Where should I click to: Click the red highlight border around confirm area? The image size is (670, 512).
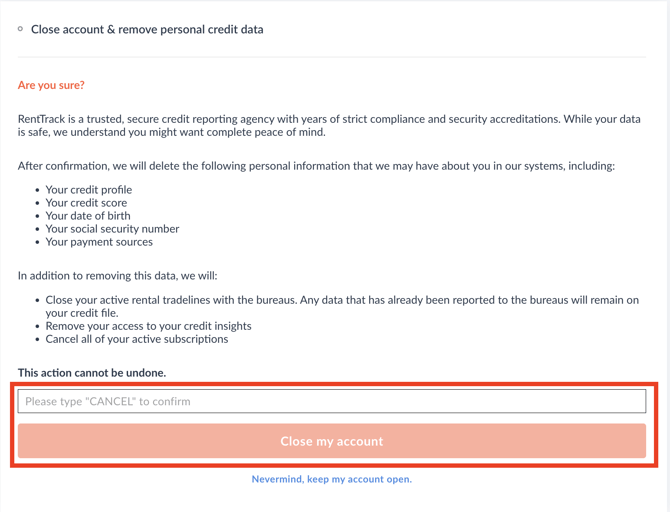tap(334, 384)
